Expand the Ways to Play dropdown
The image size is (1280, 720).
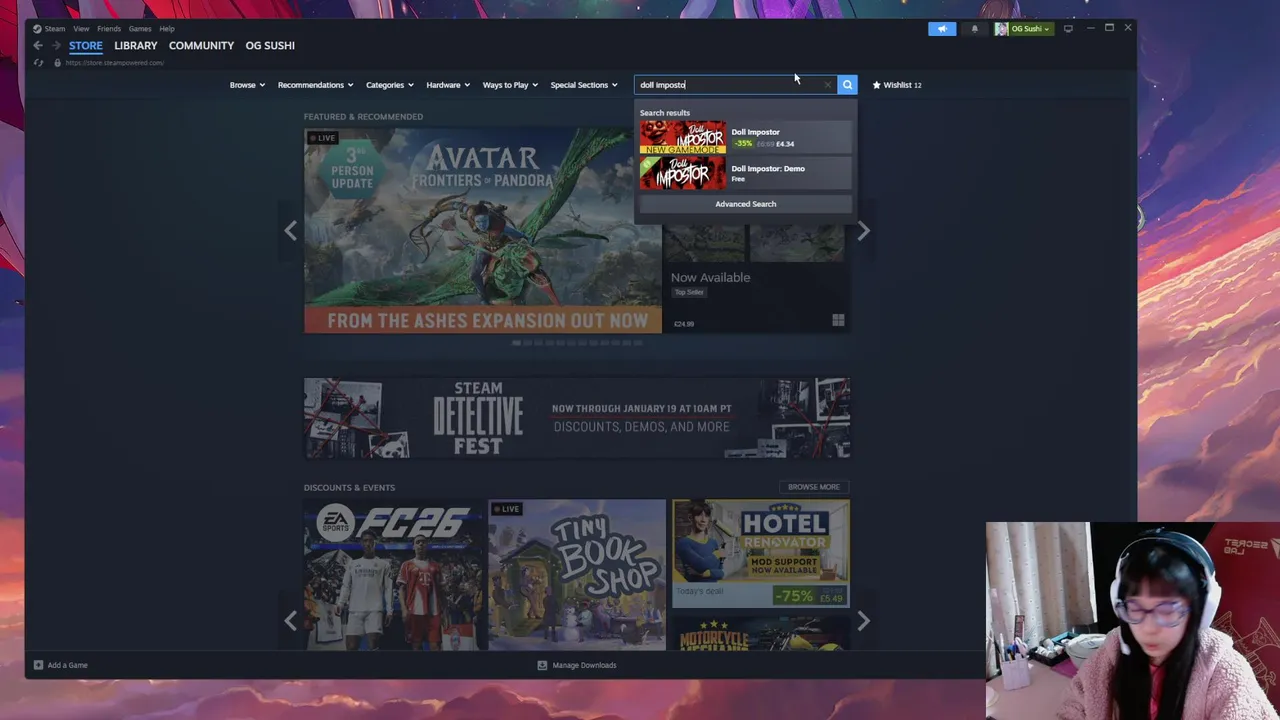tap(510, 85)
